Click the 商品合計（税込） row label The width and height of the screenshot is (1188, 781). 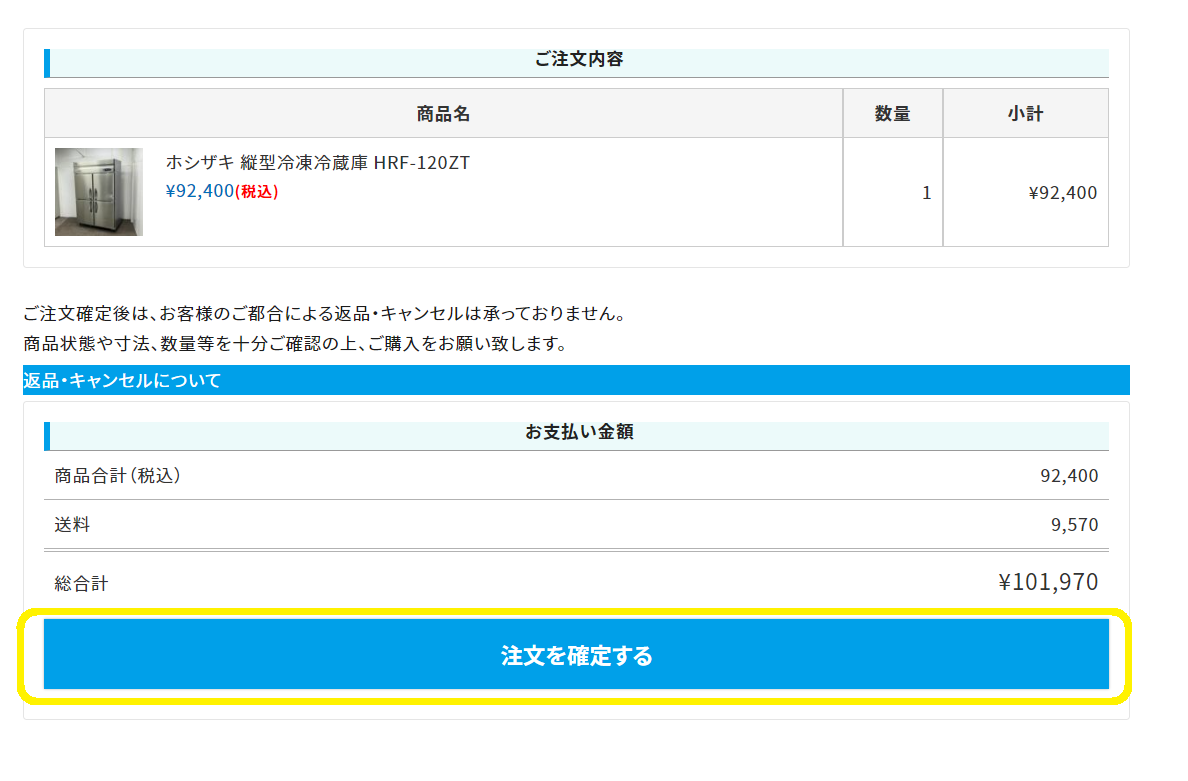(118, 476)
